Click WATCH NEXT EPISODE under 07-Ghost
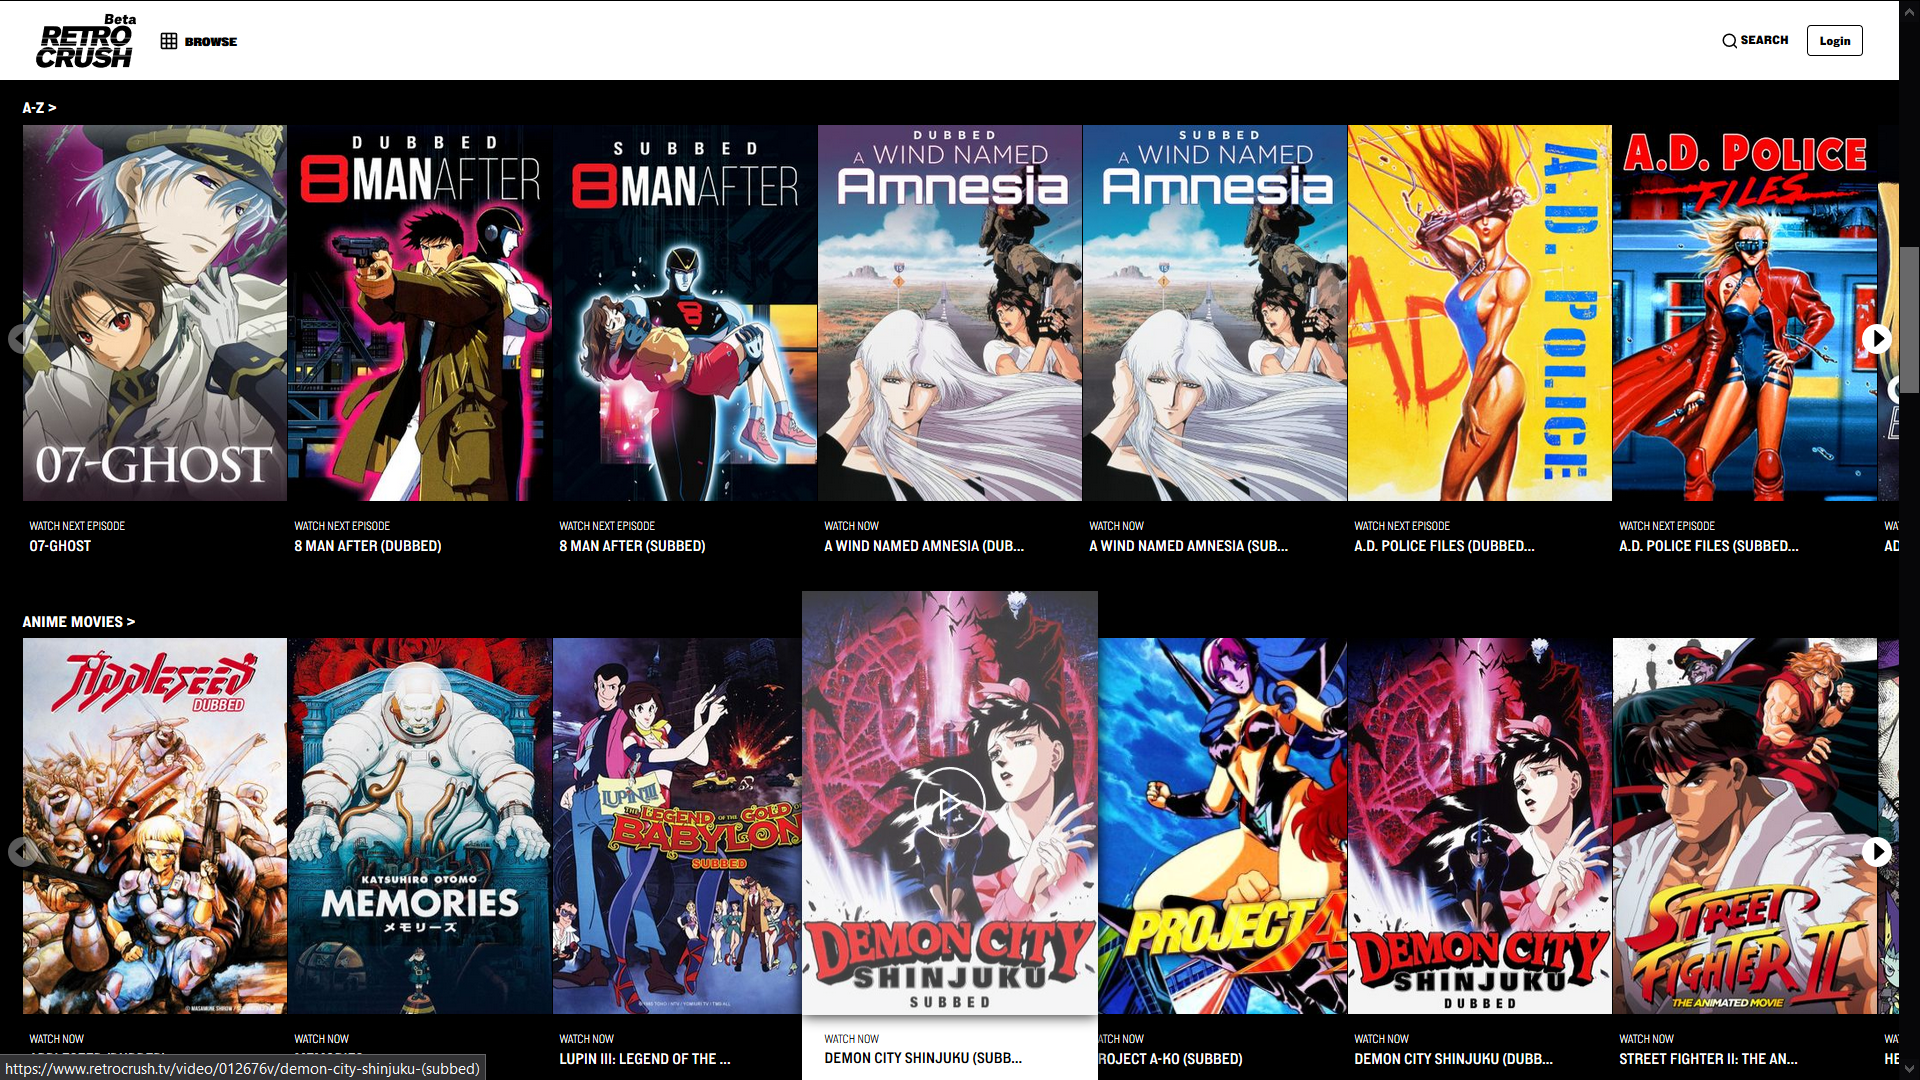The image size is (1920, 1080). click(77, 526)
